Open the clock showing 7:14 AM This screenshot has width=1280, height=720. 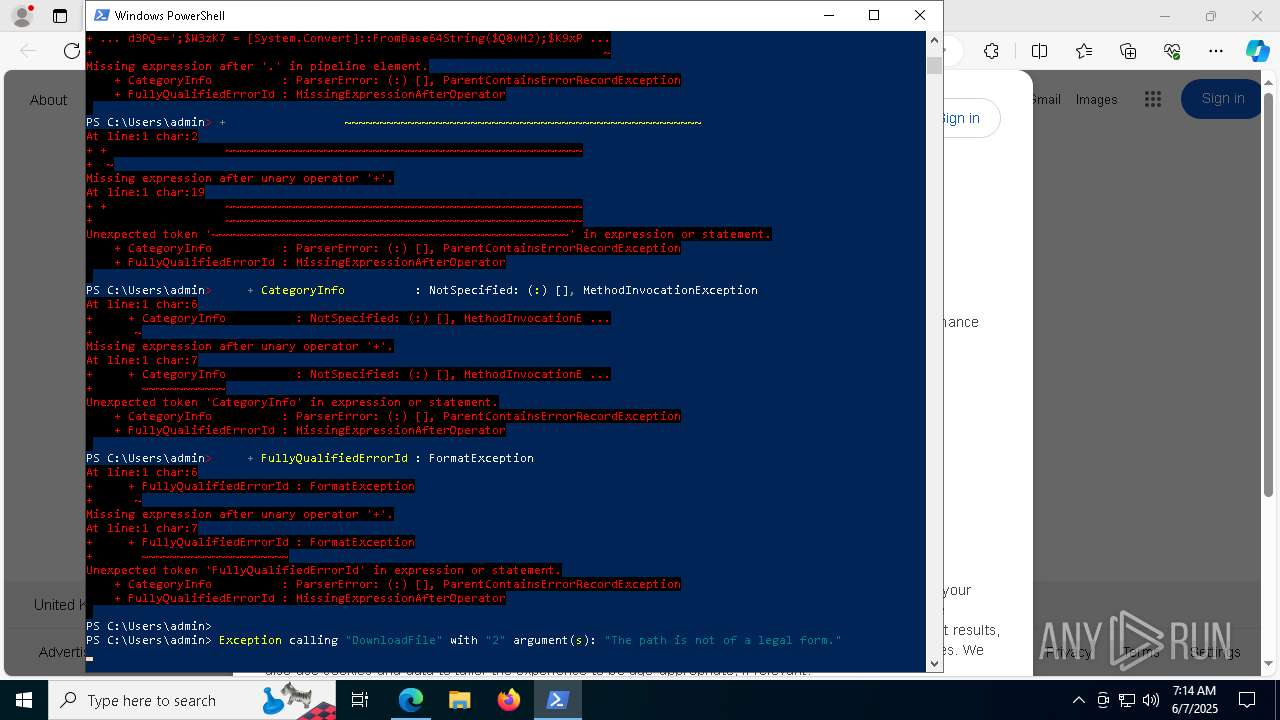coord(1194,699)
